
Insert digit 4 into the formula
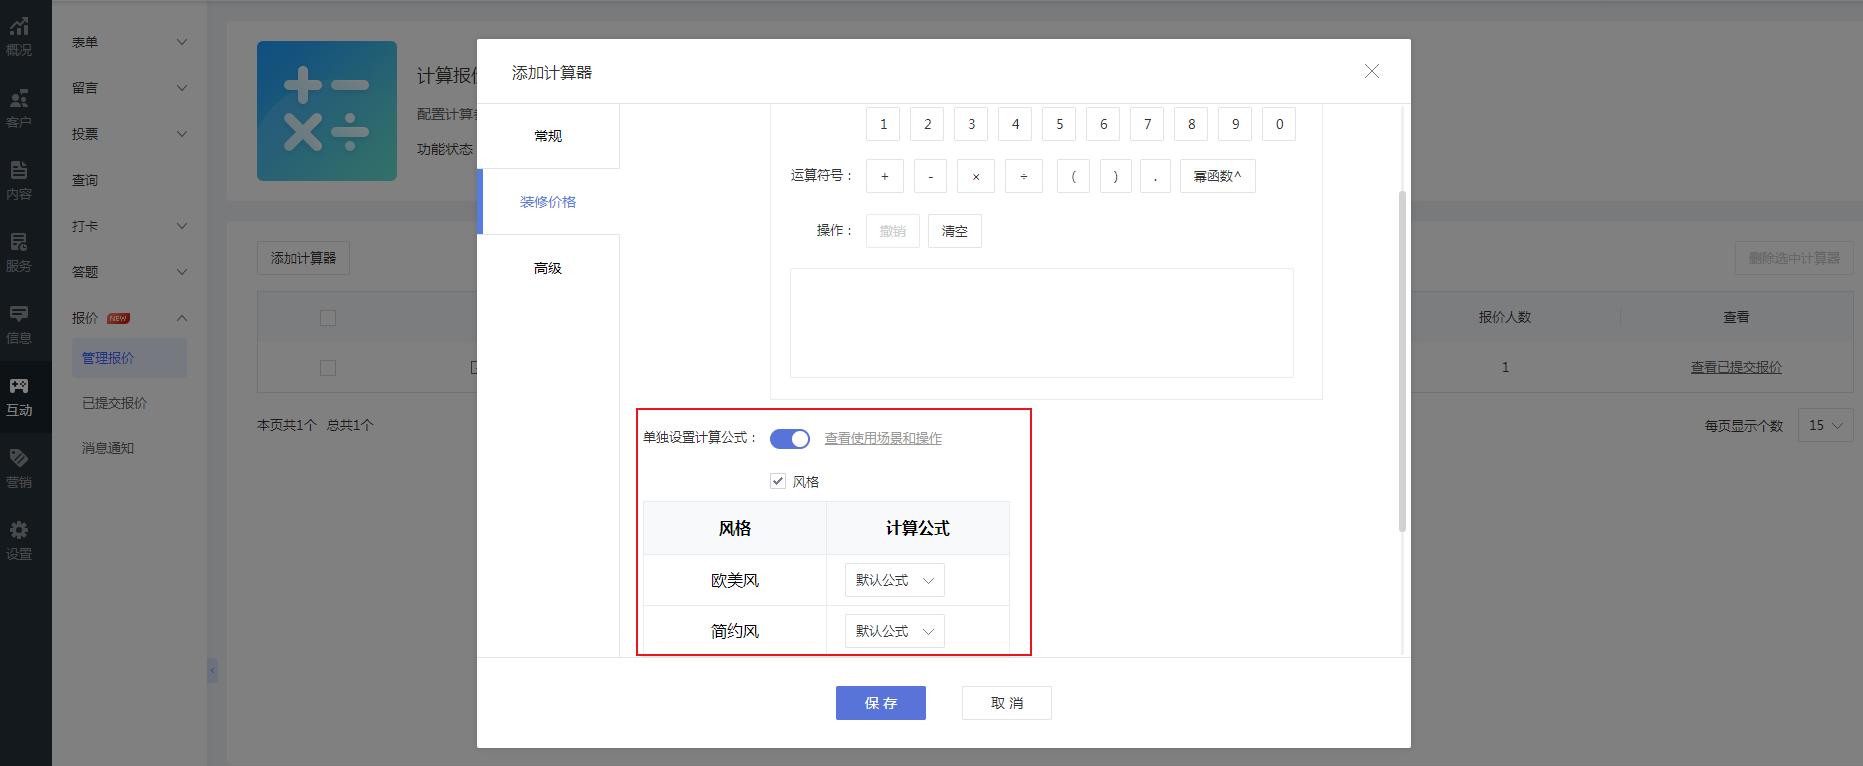[1015, 124]
